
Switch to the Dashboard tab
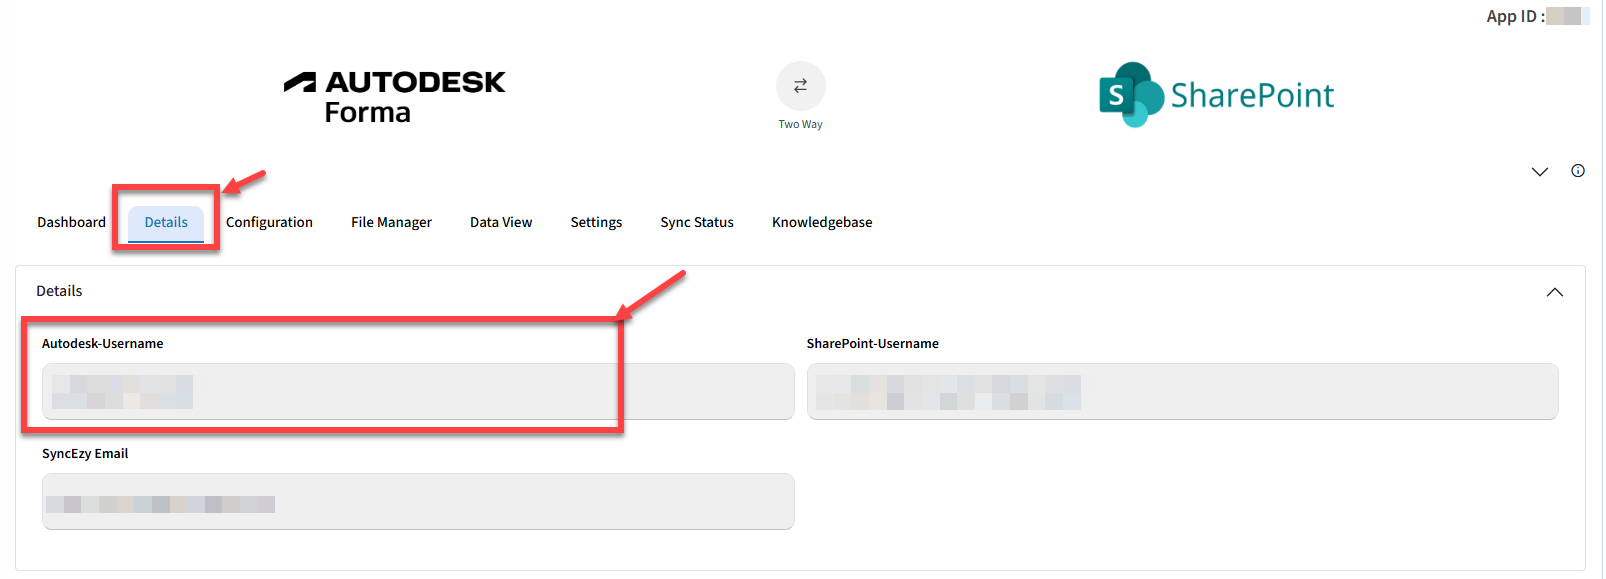[71, 222]
